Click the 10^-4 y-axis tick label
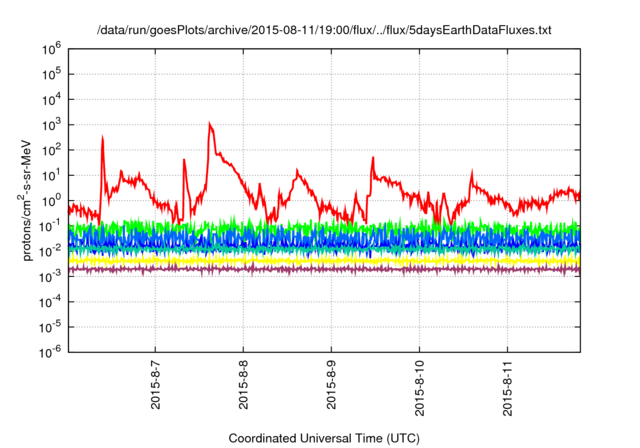The height and width of the screenshot is (448, 640). 51,302
